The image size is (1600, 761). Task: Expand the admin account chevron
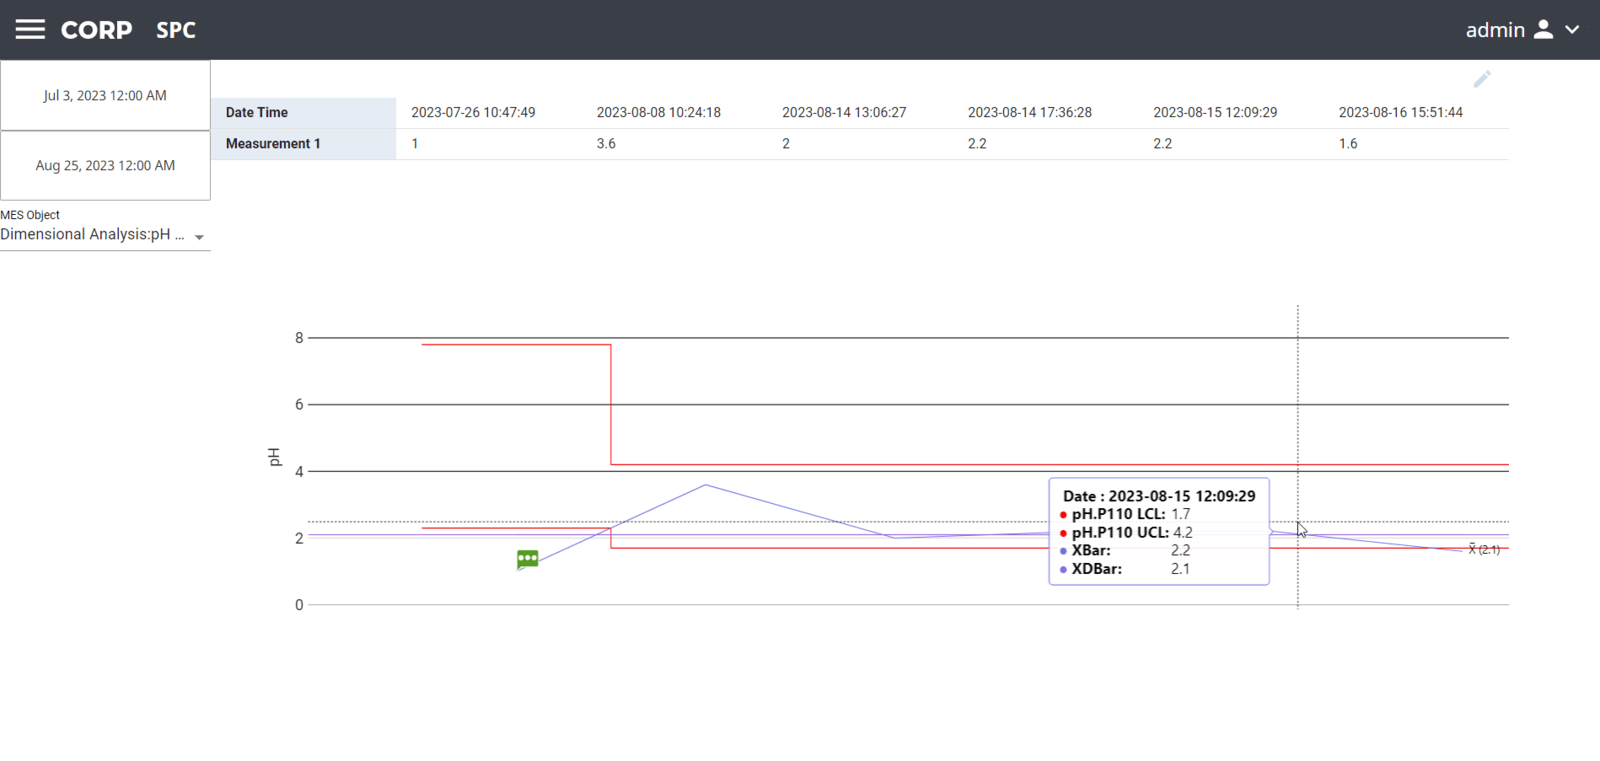(x=1572, y=30)
